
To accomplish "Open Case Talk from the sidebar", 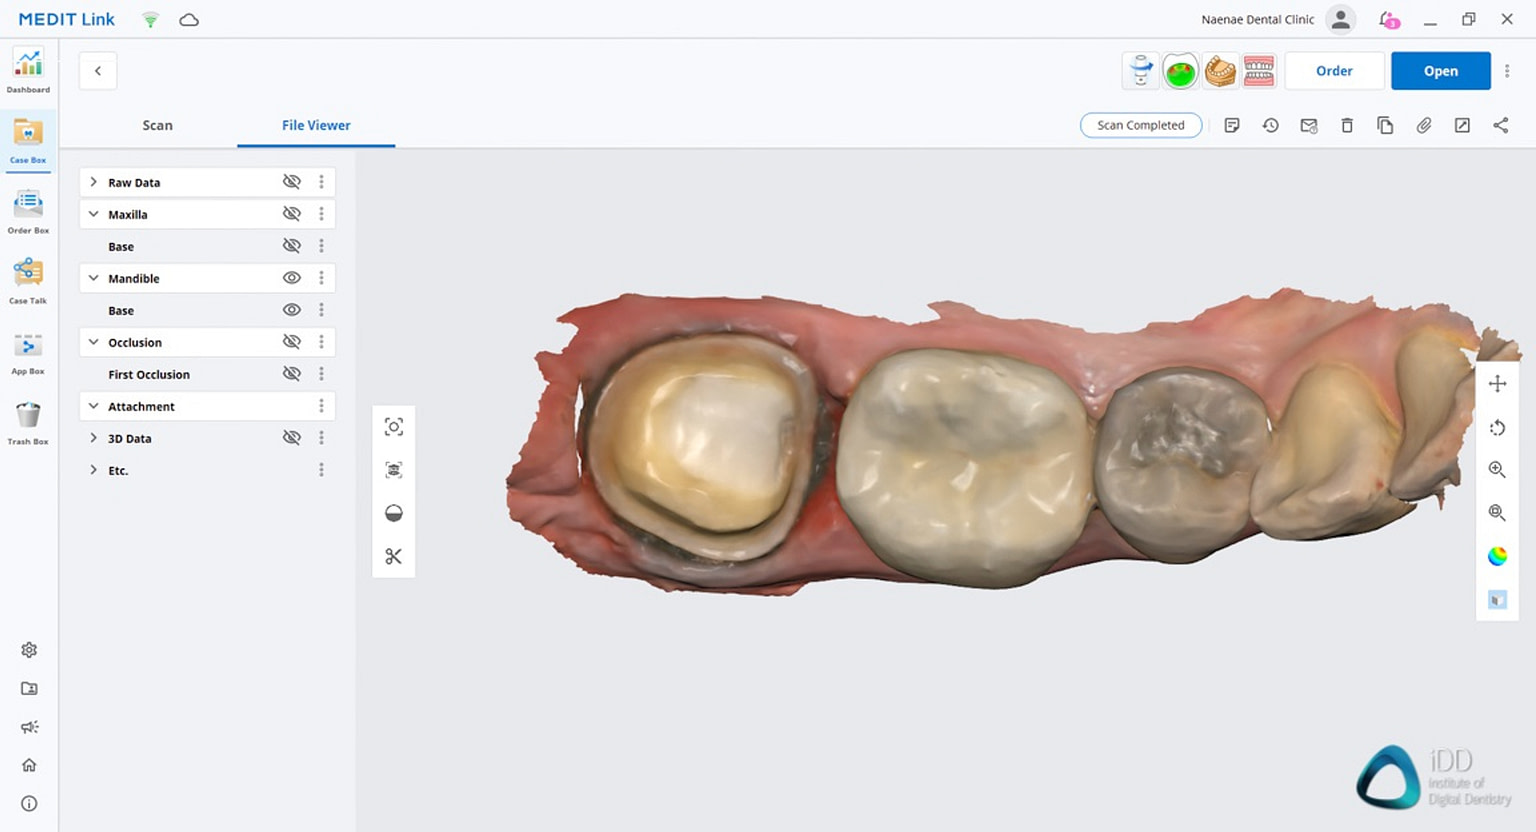I will click(28, 278).
